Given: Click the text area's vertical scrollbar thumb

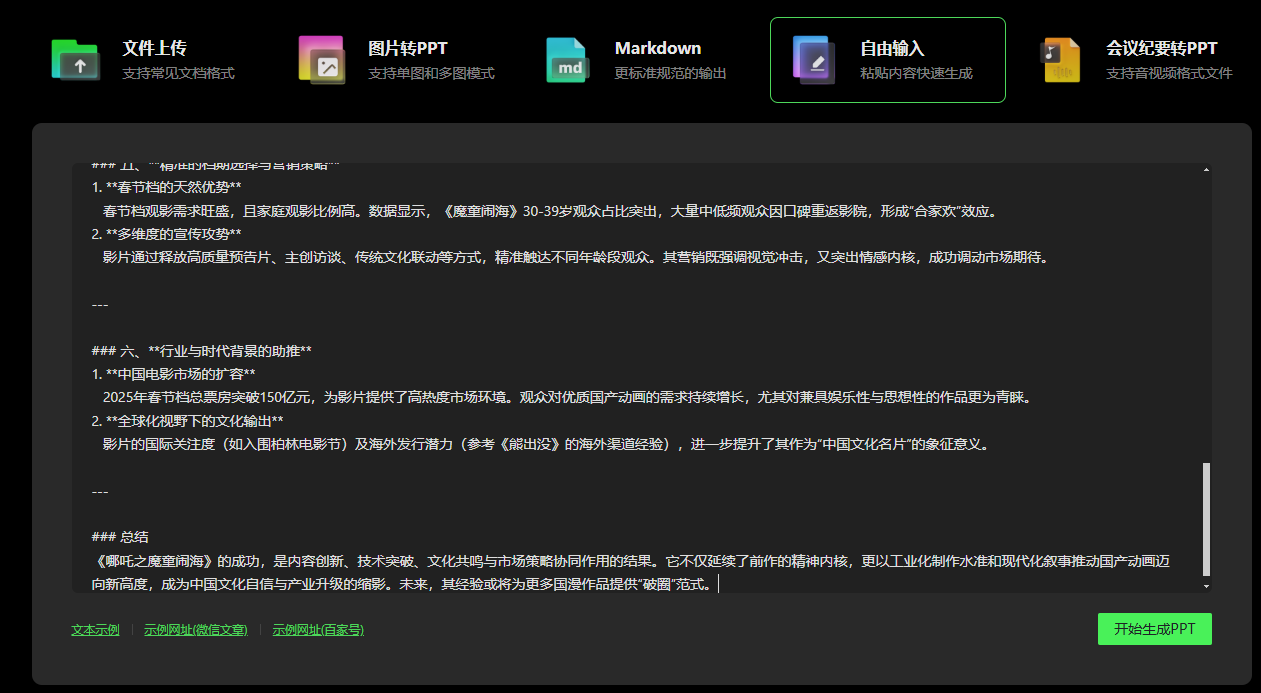Looking at the screenshot, I should tap(1205, 519).
